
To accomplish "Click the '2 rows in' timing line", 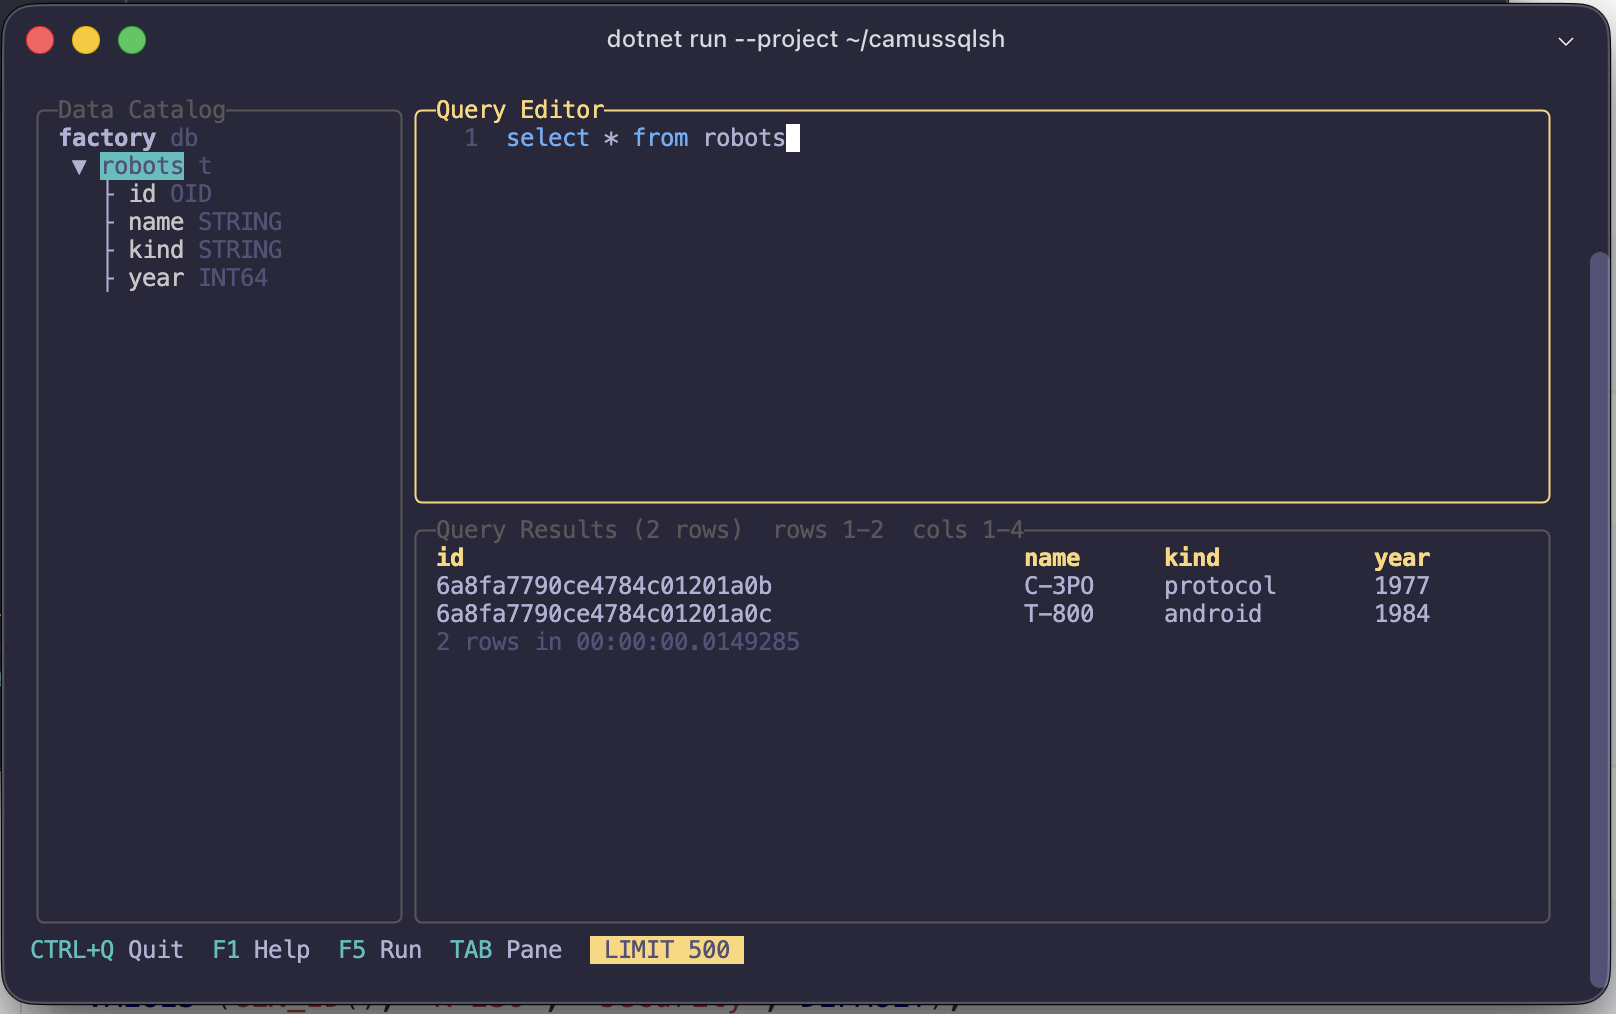I will (x=618, y=642).
